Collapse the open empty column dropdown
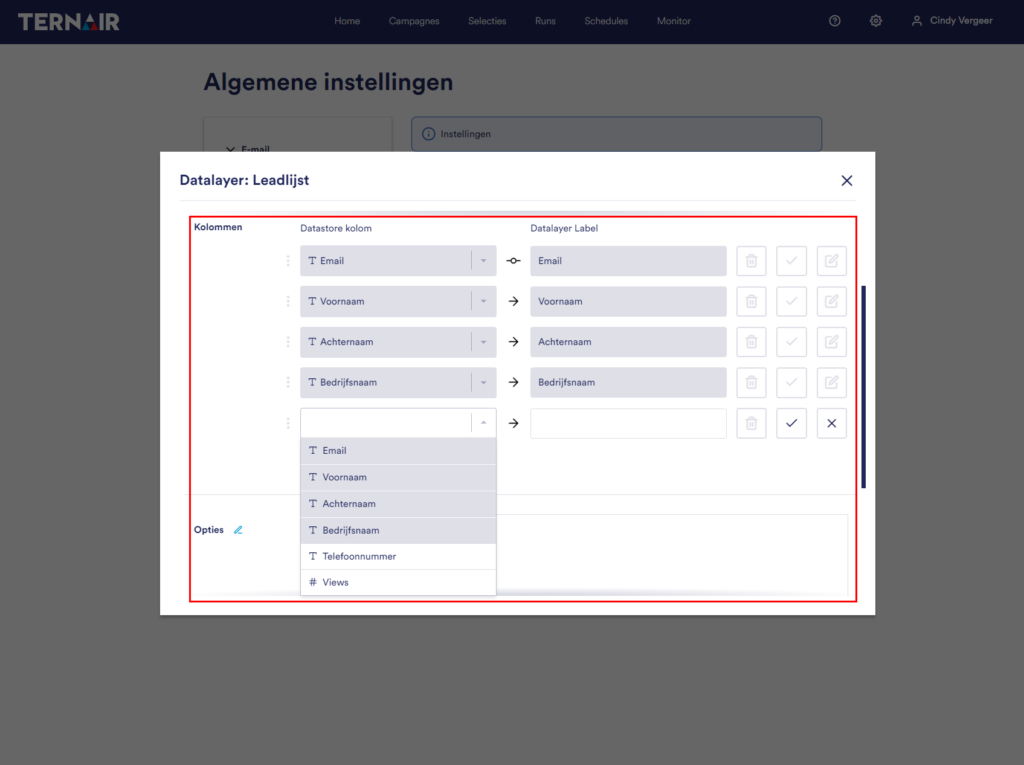This screenshot has width=1024, height=765. tap(483, 423)
